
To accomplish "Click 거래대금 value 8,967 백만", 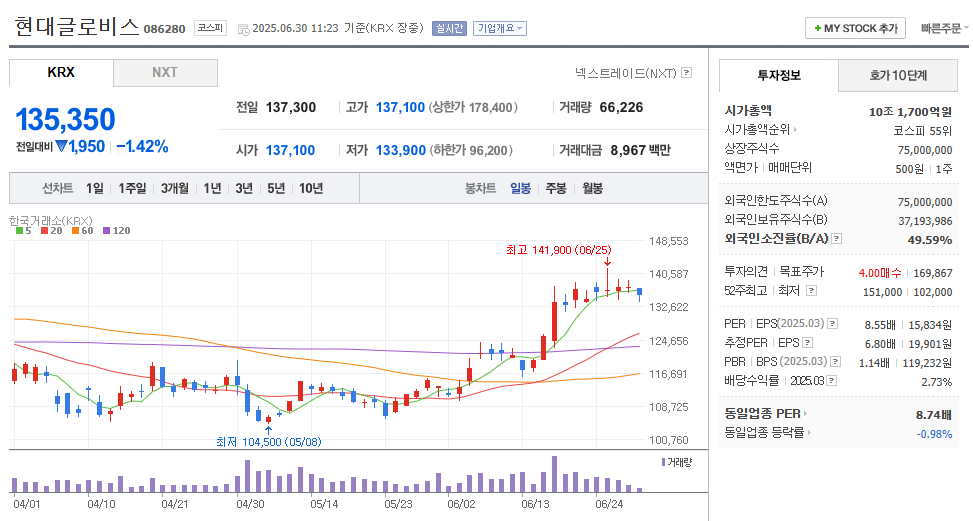I will coord(640,150).
